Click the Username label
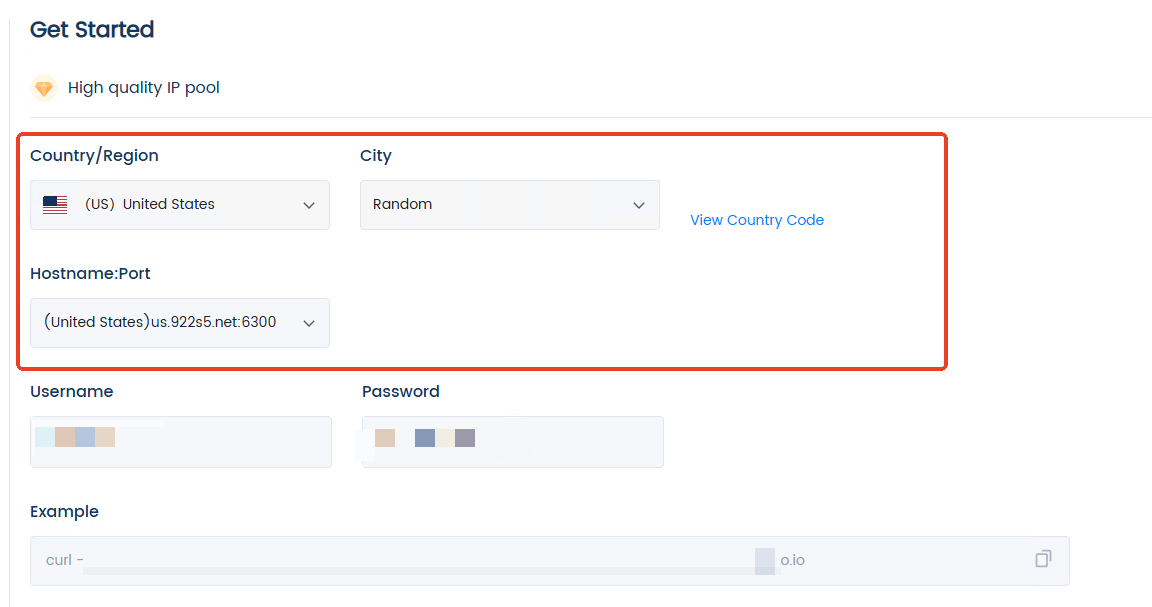Screen dimensions: 1152x607 [71, 392]
